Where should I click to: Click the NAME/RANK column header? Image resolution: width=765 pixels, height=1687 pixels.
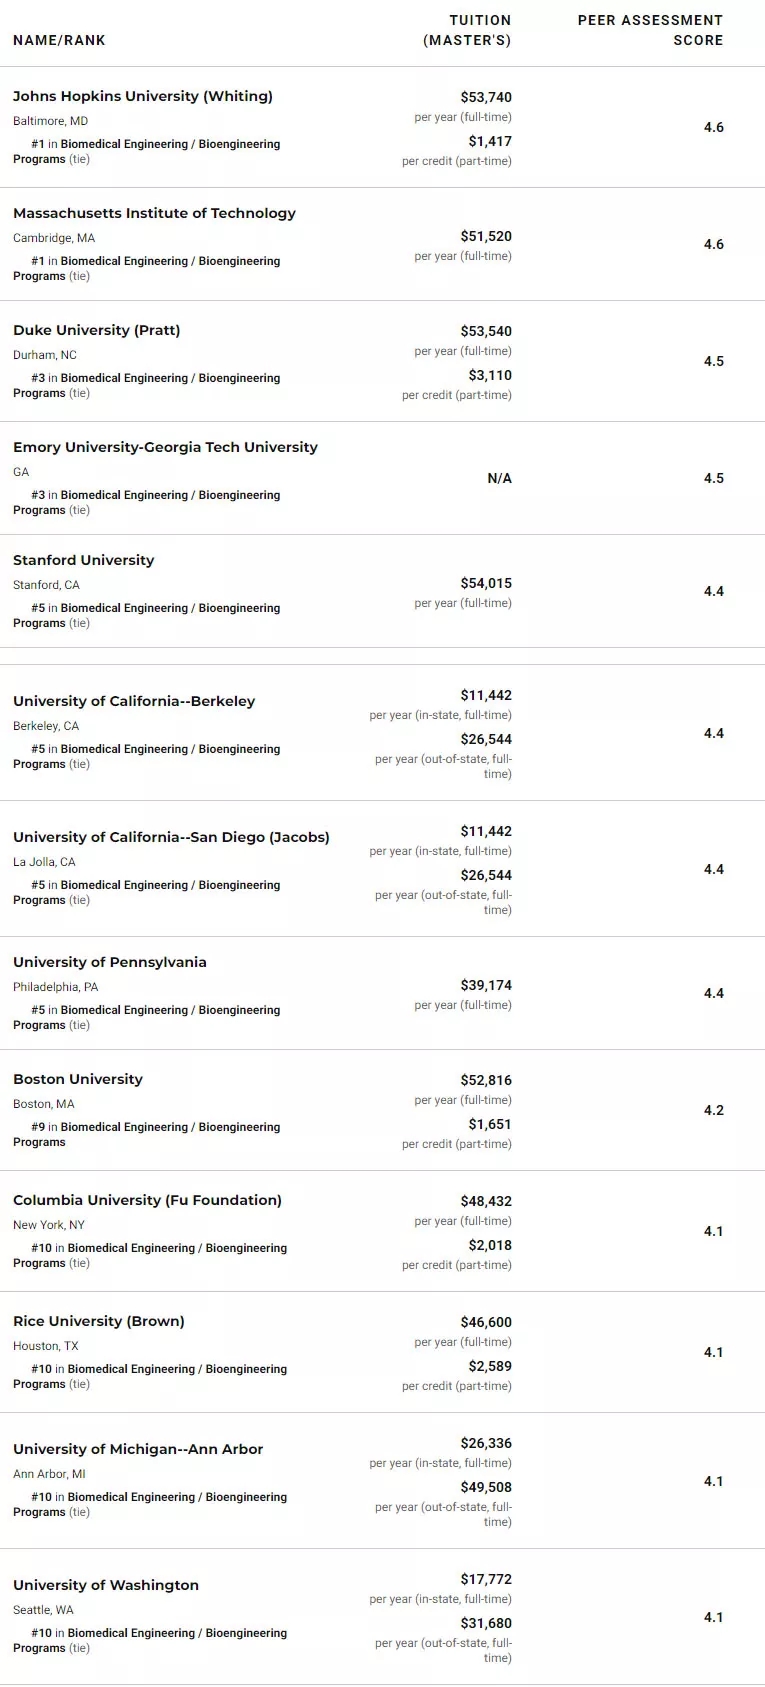tap(59, 40)
